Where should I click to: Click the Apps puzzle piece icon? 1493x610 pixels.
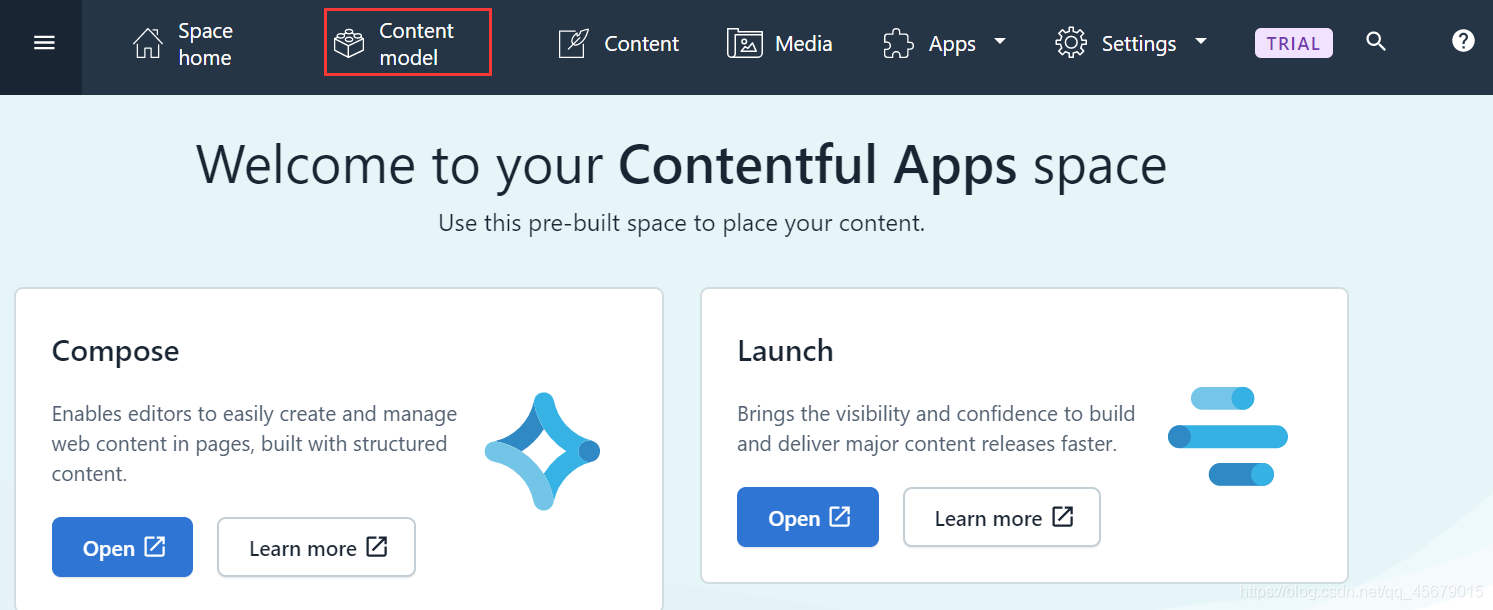click(898, 44)
